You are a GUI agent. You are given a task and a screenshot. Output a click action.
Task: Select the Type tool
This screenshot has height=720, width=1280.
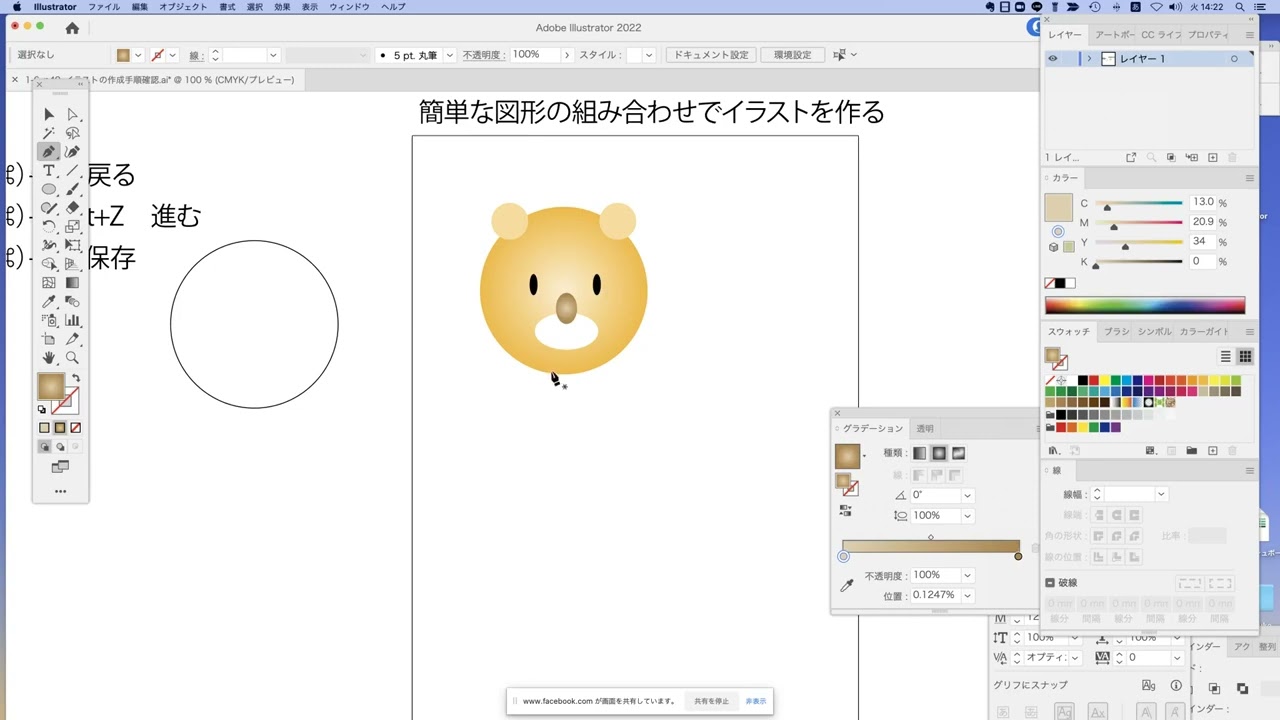coord(48,171)
